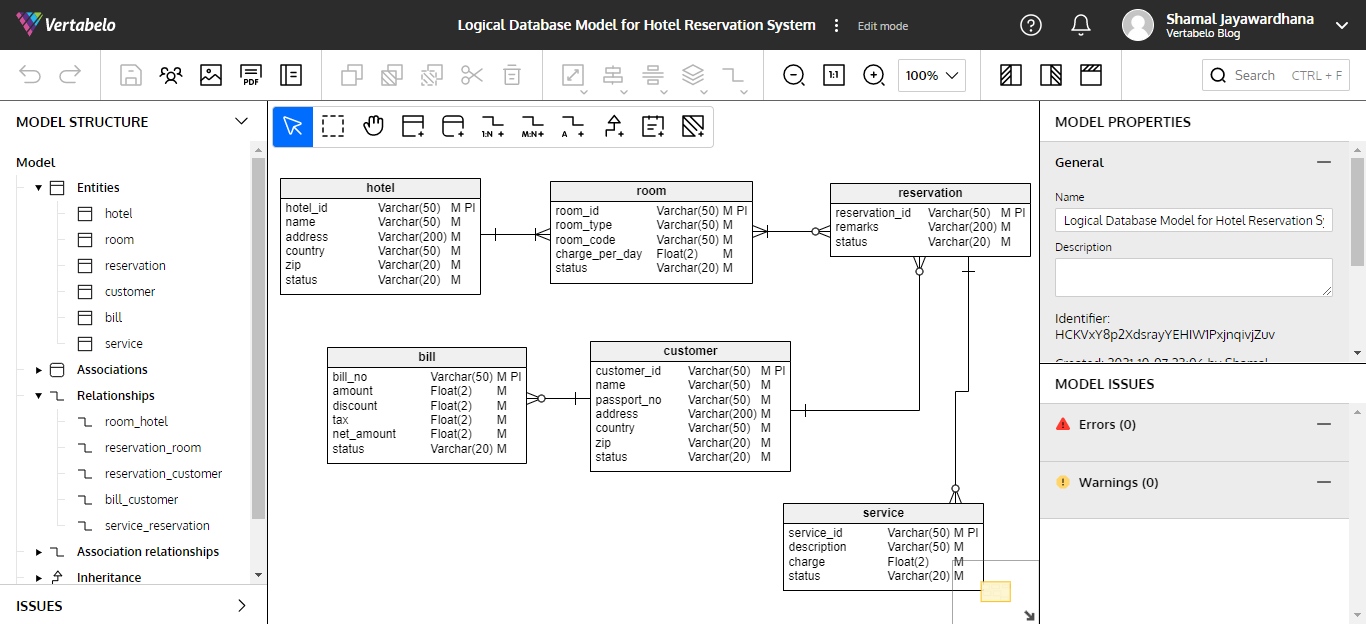Open the three-dot model menu
Screen dimensions: 1366x624
pyautogui.click(x=837, y=25)
